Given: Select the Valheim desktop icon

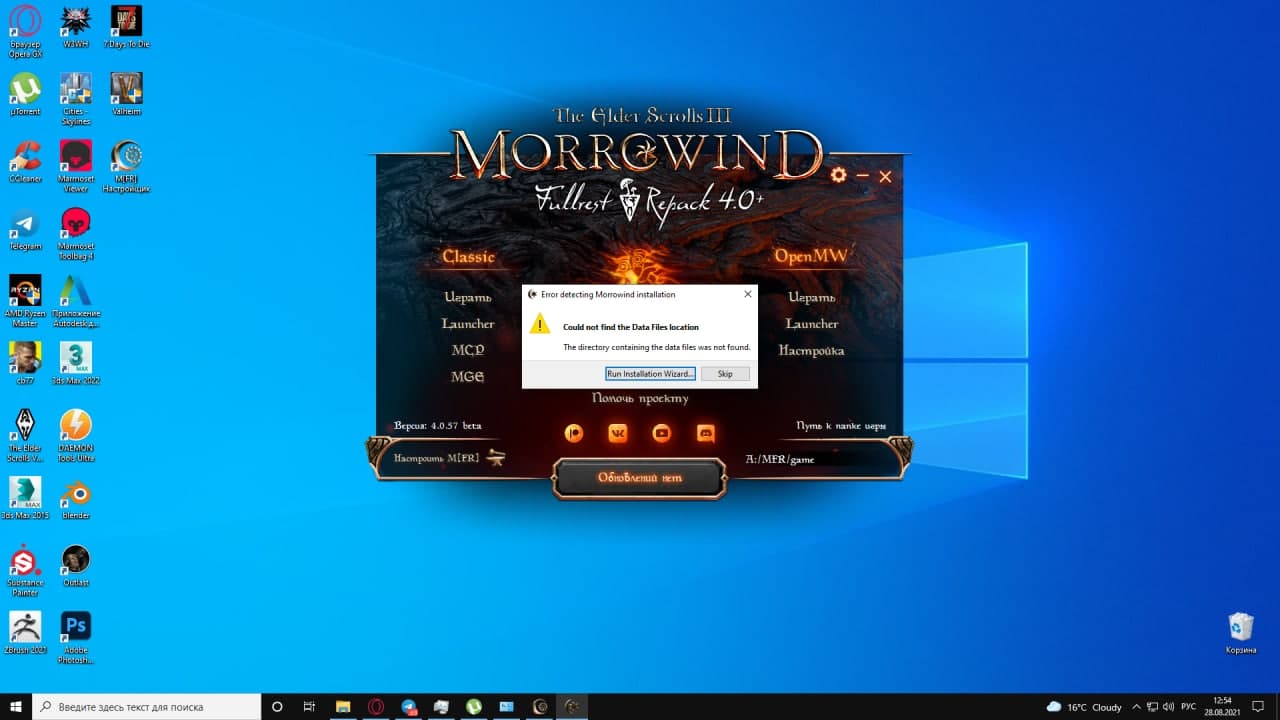Looking at the screenshot, I should coord(126,94).
